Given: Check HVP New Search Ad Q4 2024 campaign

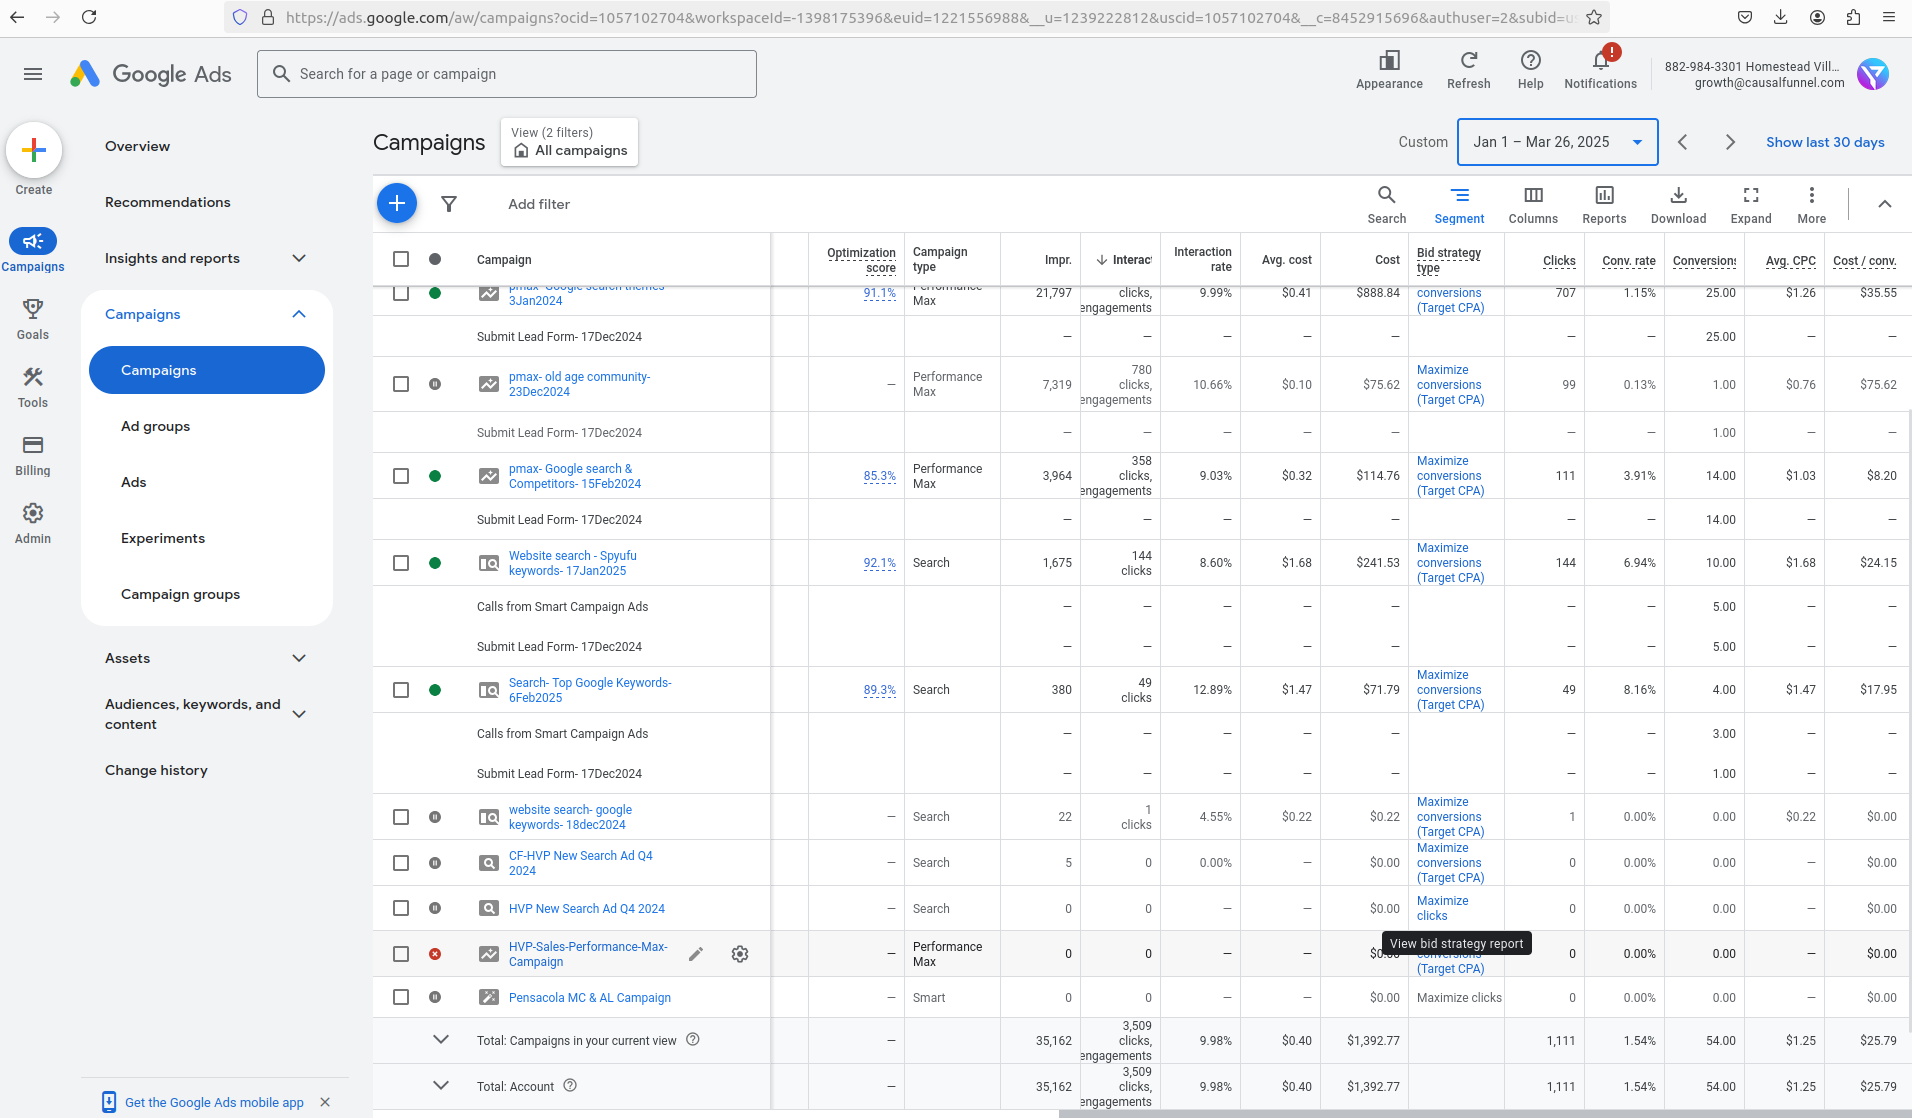Looking at the screenshot, I should tap(401, 908).
